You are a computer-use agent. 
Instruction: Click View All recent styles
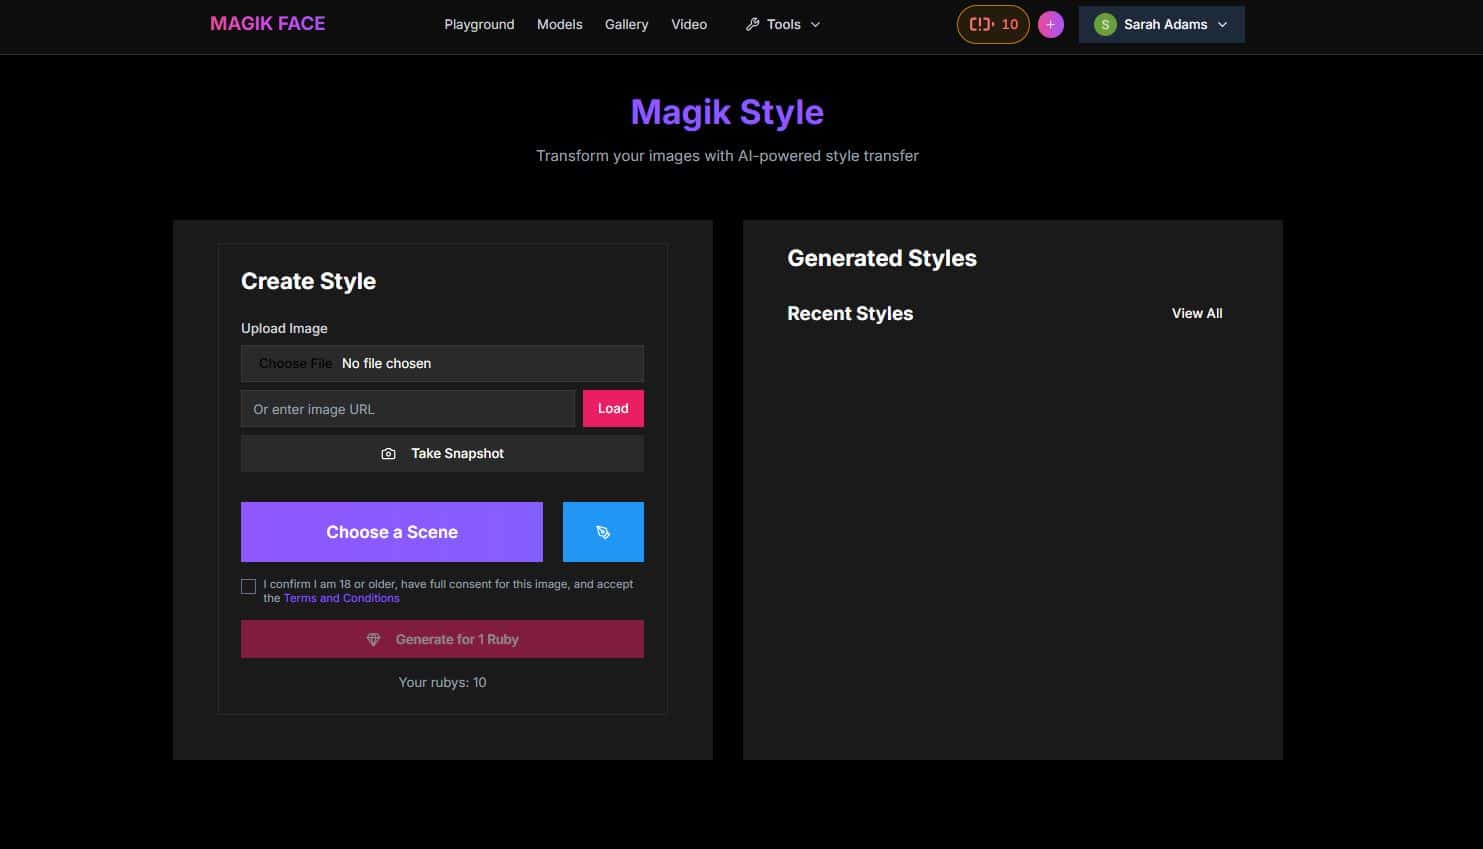(x=1197, y=313)
